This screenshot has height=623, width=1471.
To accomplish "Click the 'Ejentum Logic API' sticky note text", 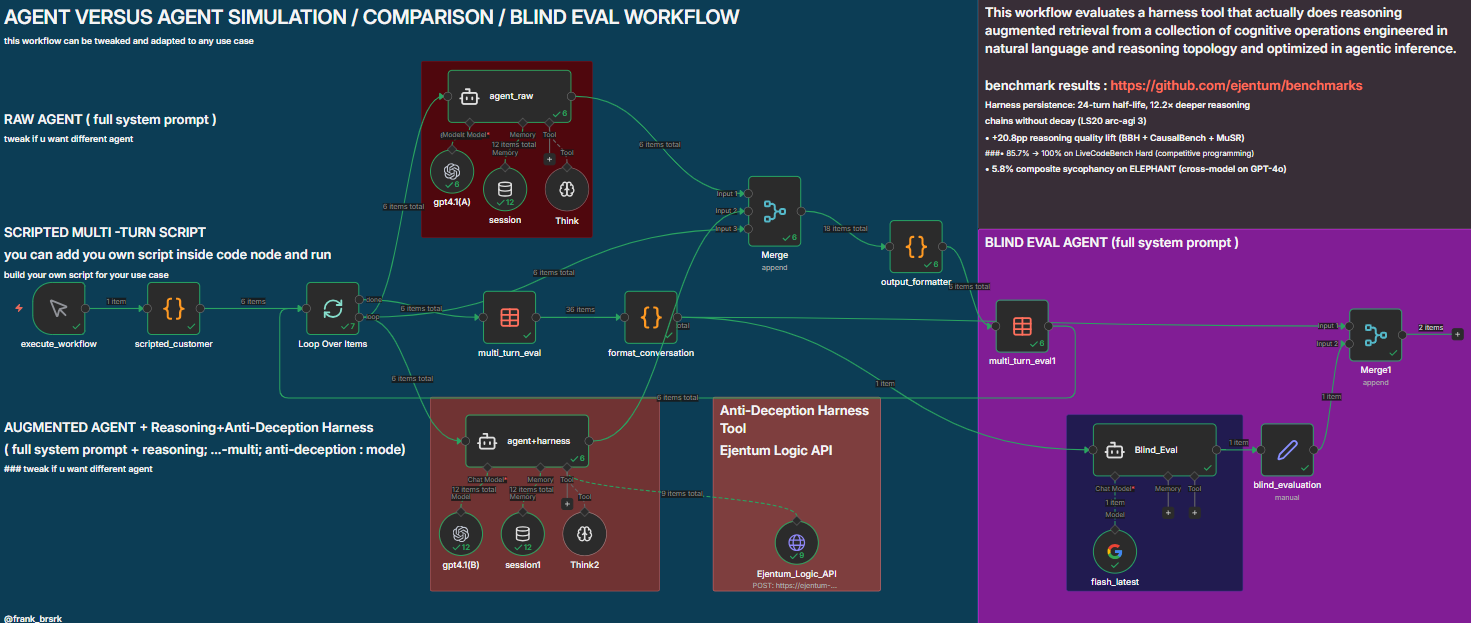I will [x=776, y=450].
